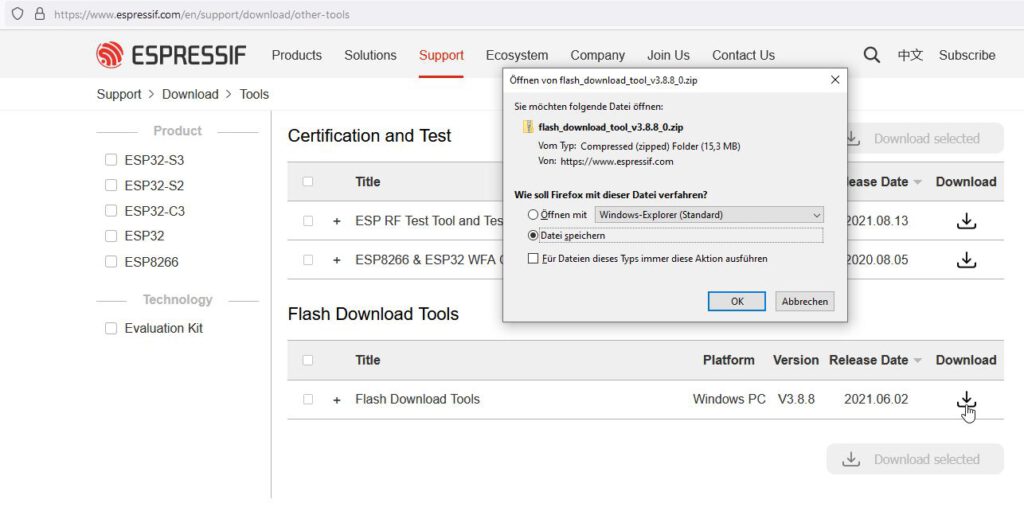Click 'ESP RF Test Tool' row title
The width and height of the screenshot is (1024, 515).
[429, 221]
